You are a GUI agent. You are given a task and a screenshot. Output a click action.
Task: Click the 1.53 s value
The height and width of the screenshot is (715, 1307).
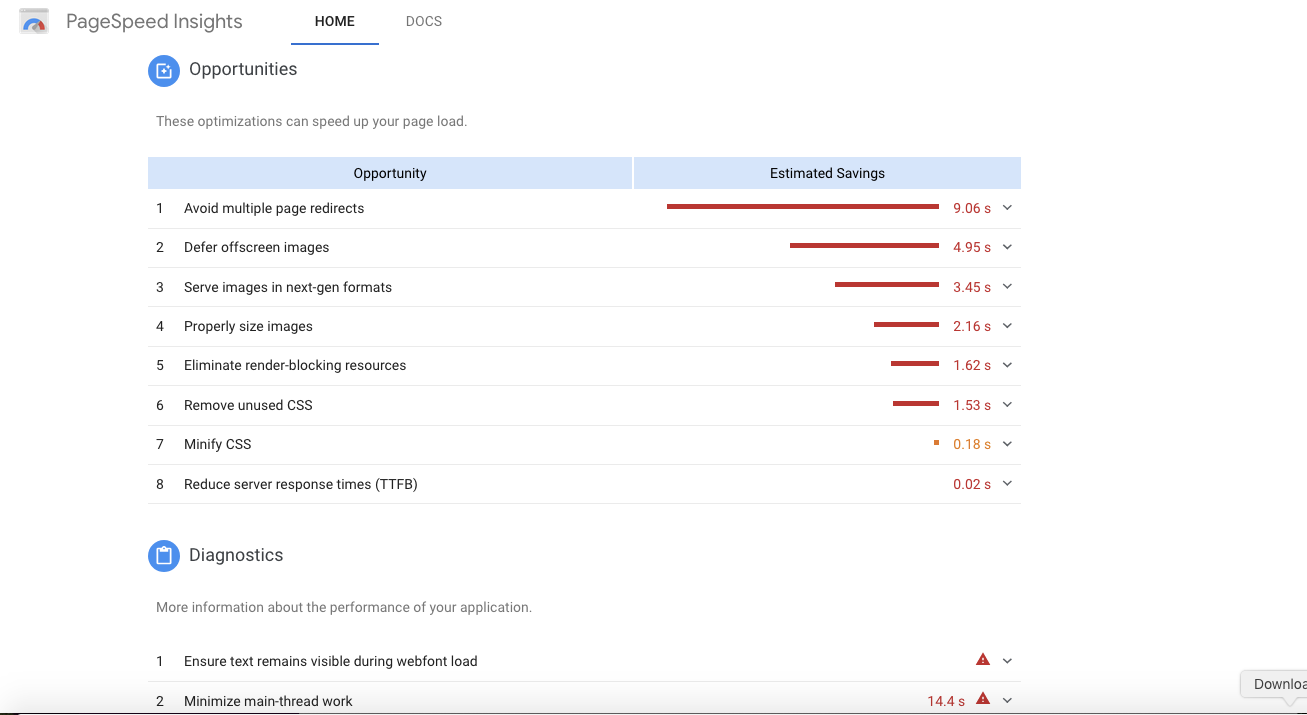click(972, 405)
